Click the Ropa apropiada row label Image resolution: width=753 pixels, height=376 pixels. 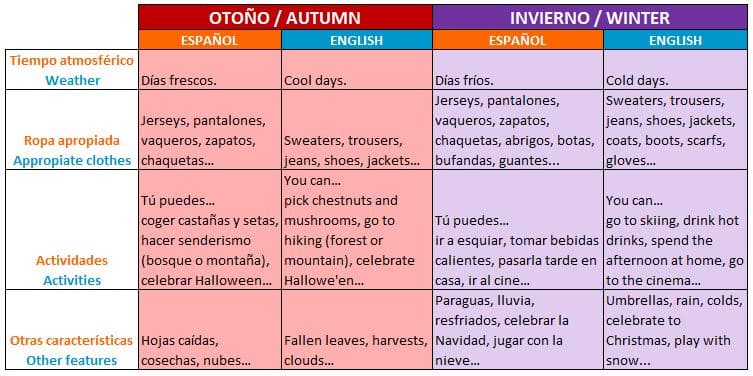coord(72,130)
